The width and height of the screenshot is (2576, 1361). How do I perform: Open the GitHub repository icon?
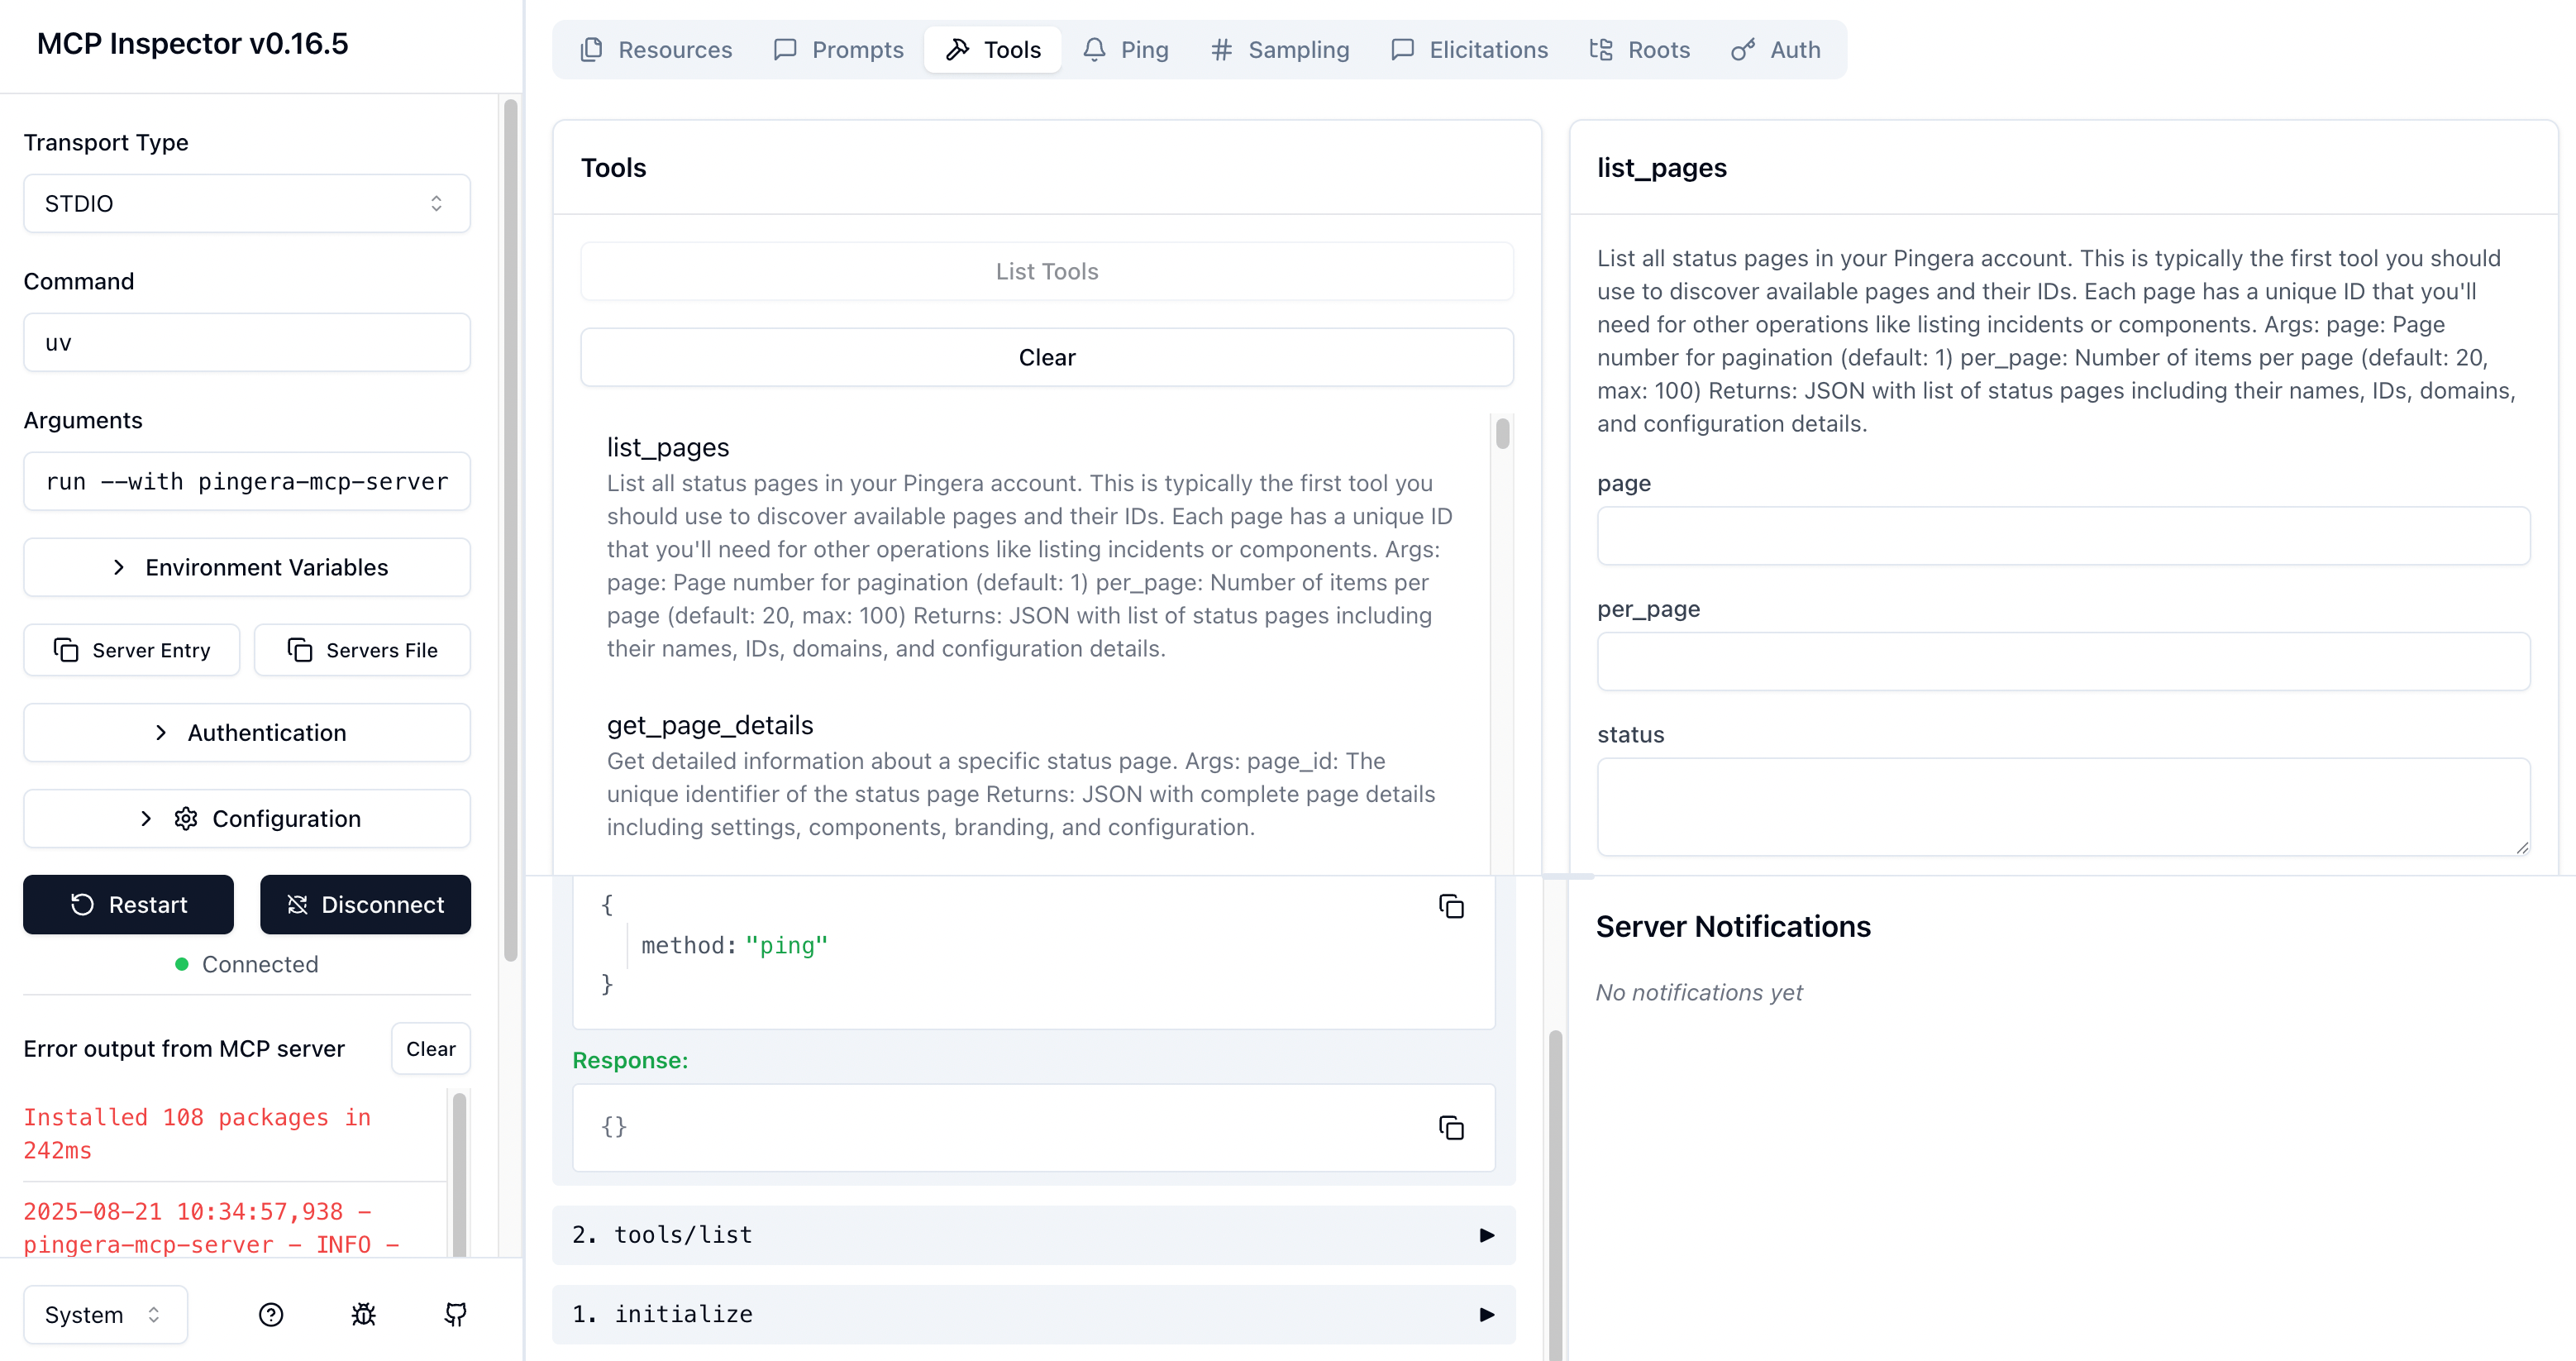(455, 1314)
